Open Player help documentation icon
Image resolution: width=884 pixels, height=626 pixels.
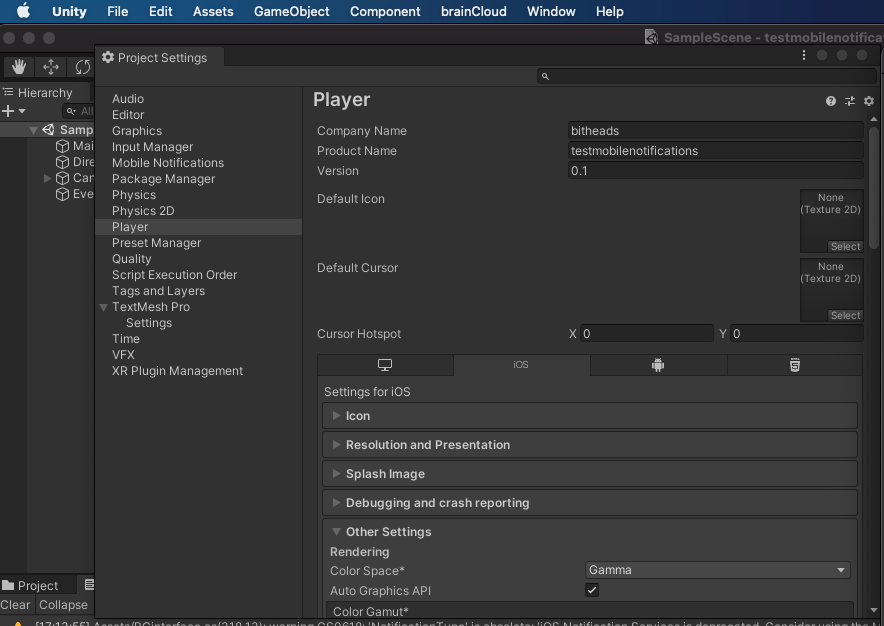tap(830, 101)
